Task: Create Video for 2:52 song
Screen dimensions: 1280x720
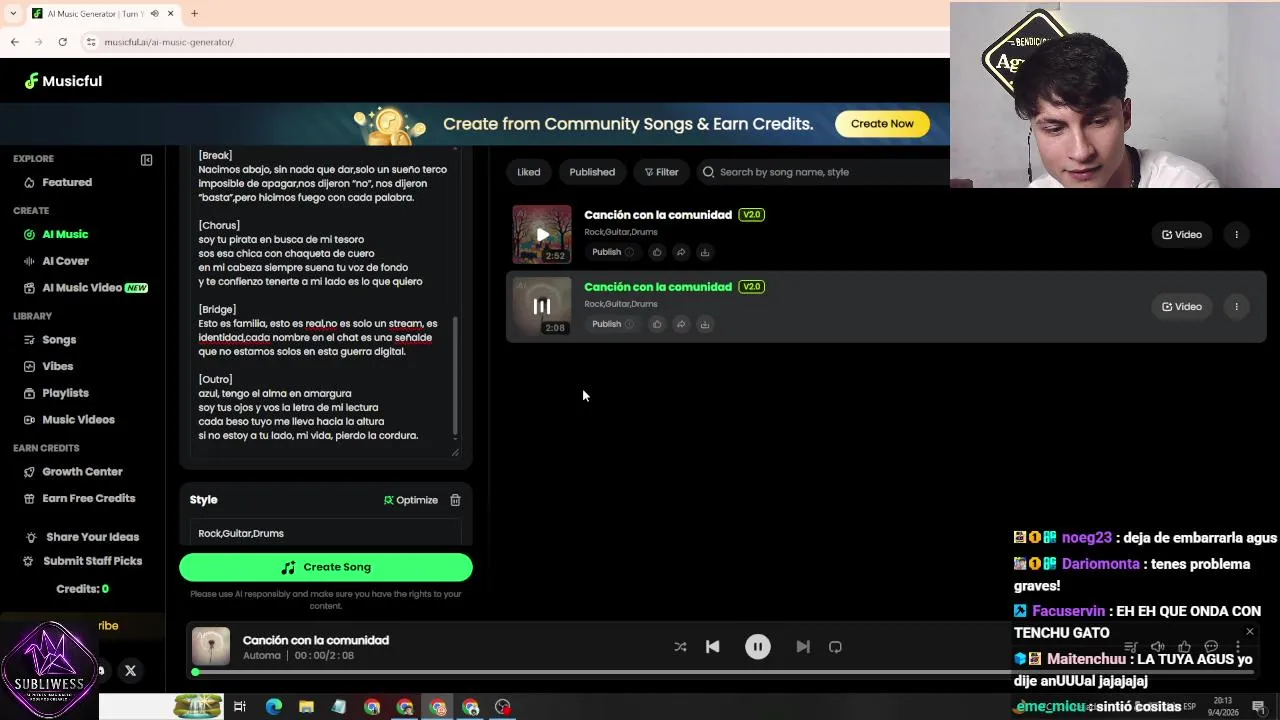Action: (1181, 235)
